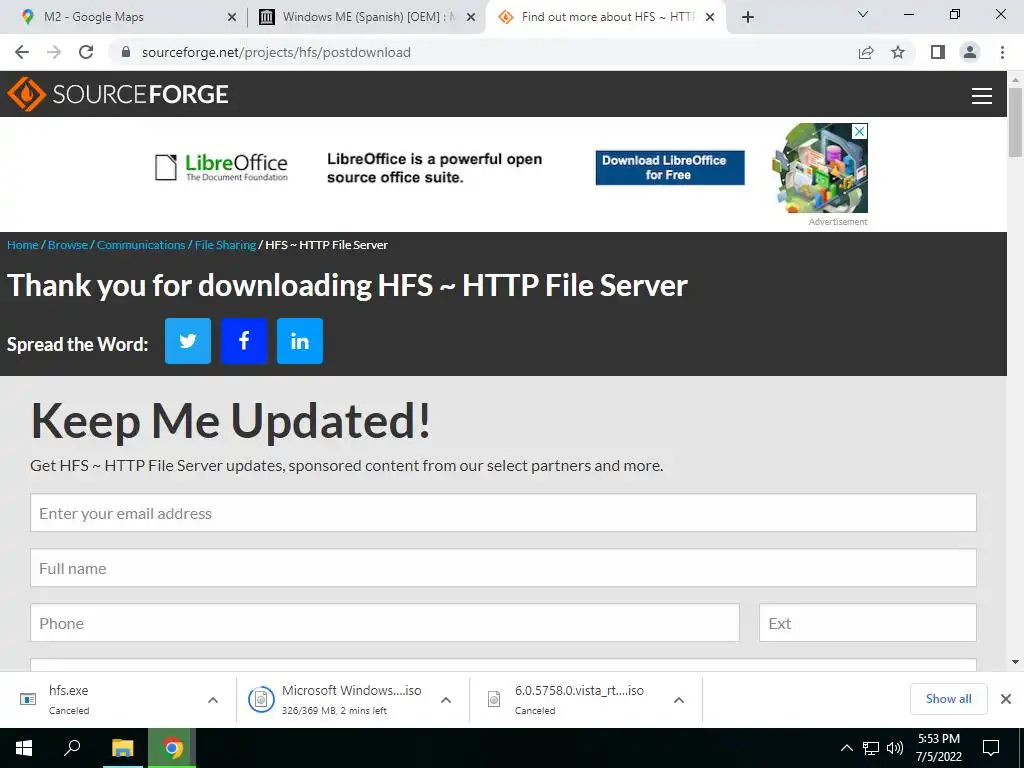Open the Chrome three-dot menu
Screen dimensions: 1024x768
[x=1002, y=52]
